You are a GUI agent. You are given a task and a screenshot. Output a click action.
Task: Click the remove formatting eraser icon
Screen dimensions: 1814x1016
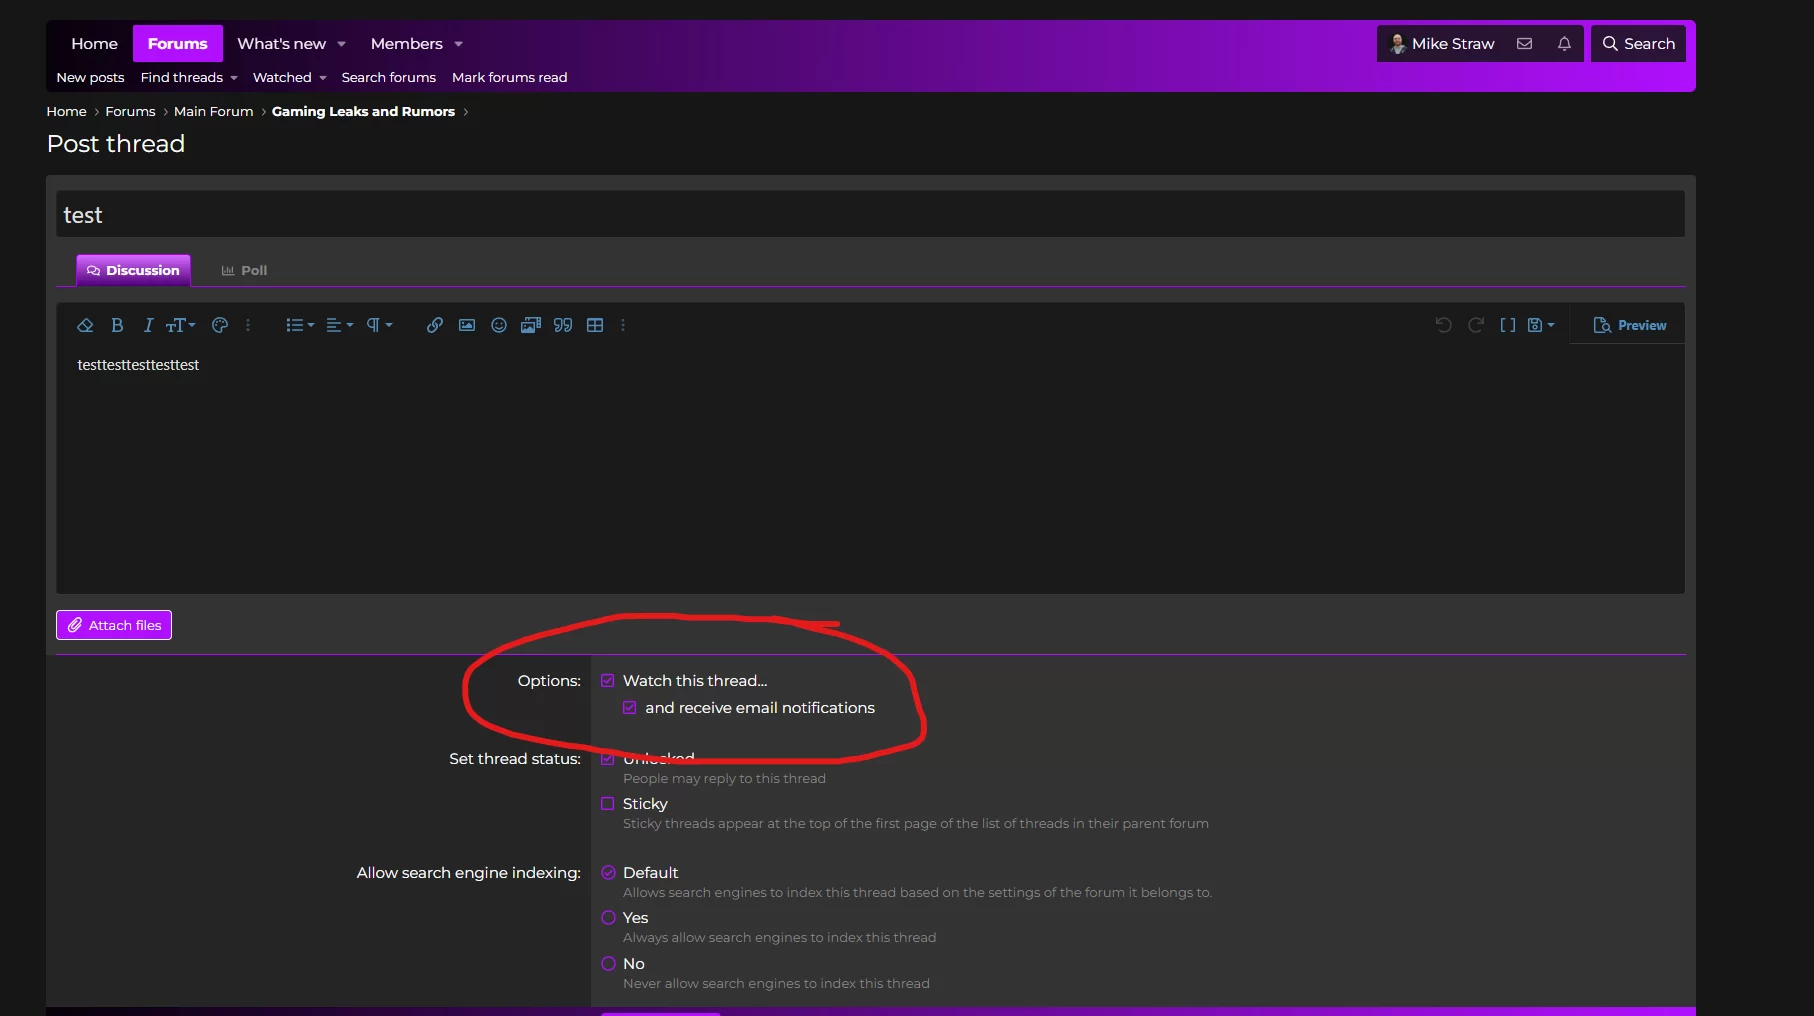pos(85,325)
